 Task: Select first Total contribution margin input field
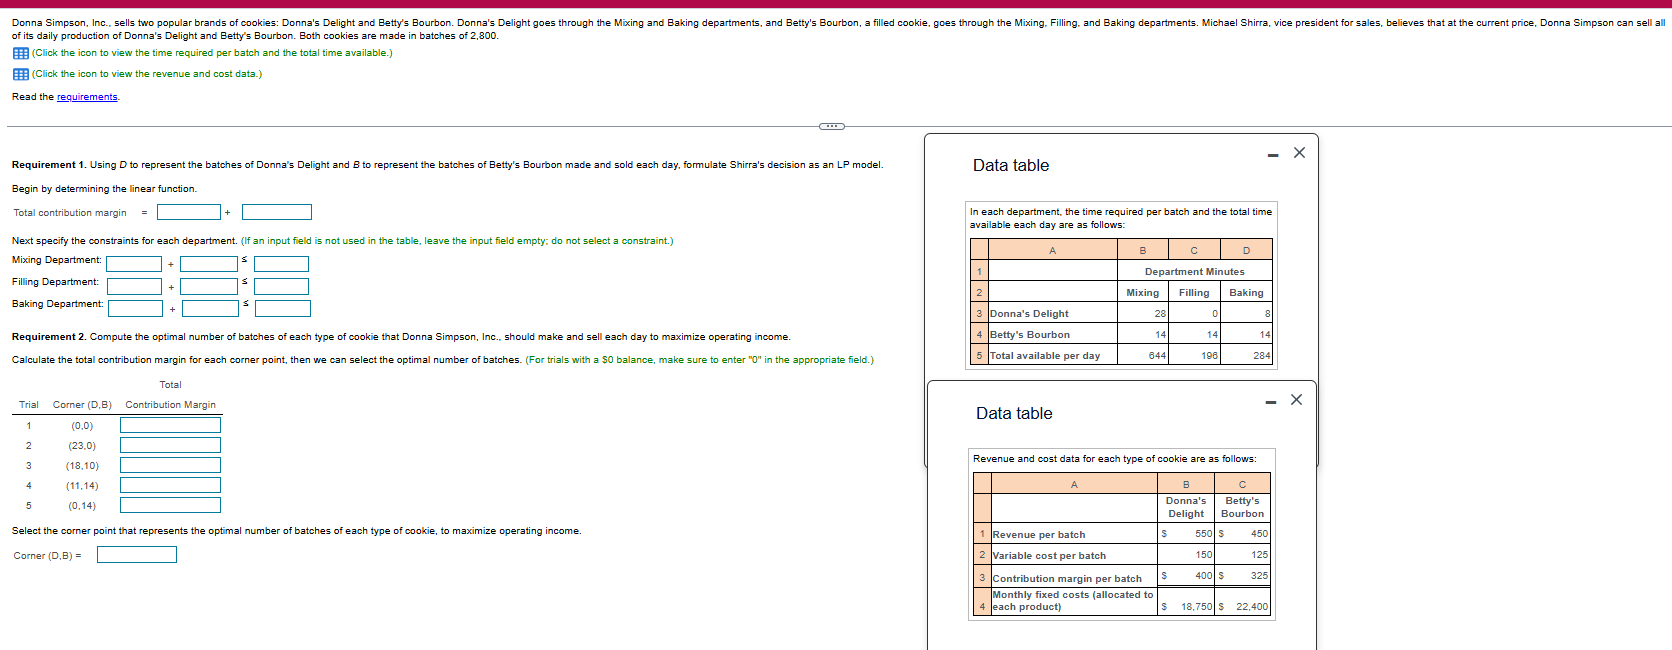(x=189, y=212)
